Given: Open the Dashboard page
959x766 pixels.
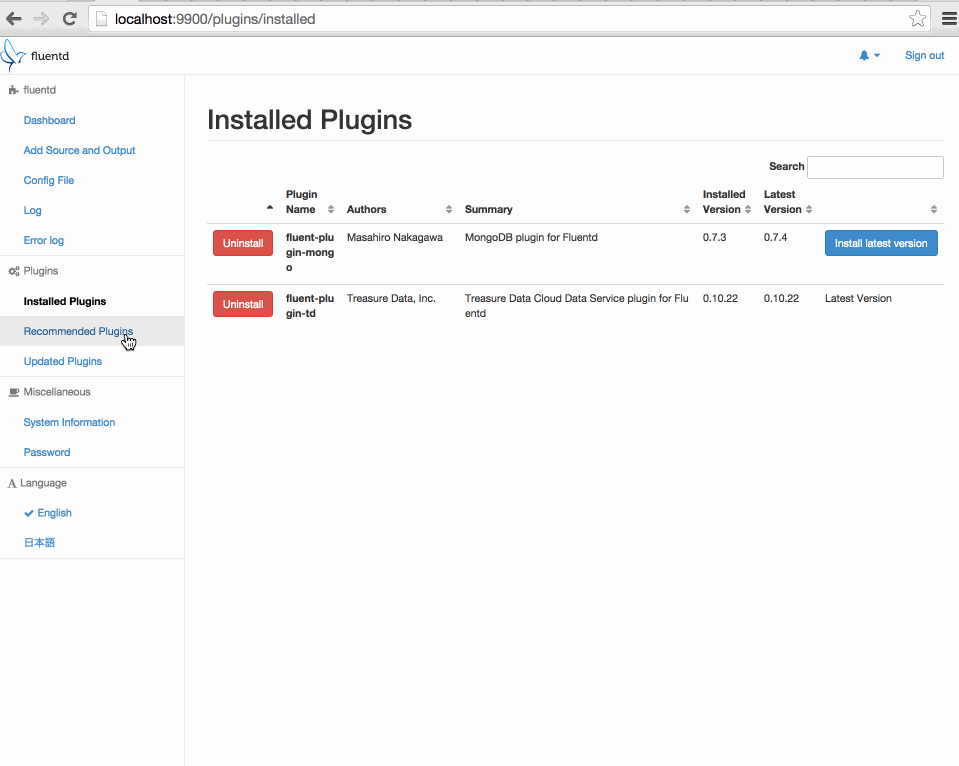Looking at the screenshot, I should pyautogui.click(x=50, y=121).
